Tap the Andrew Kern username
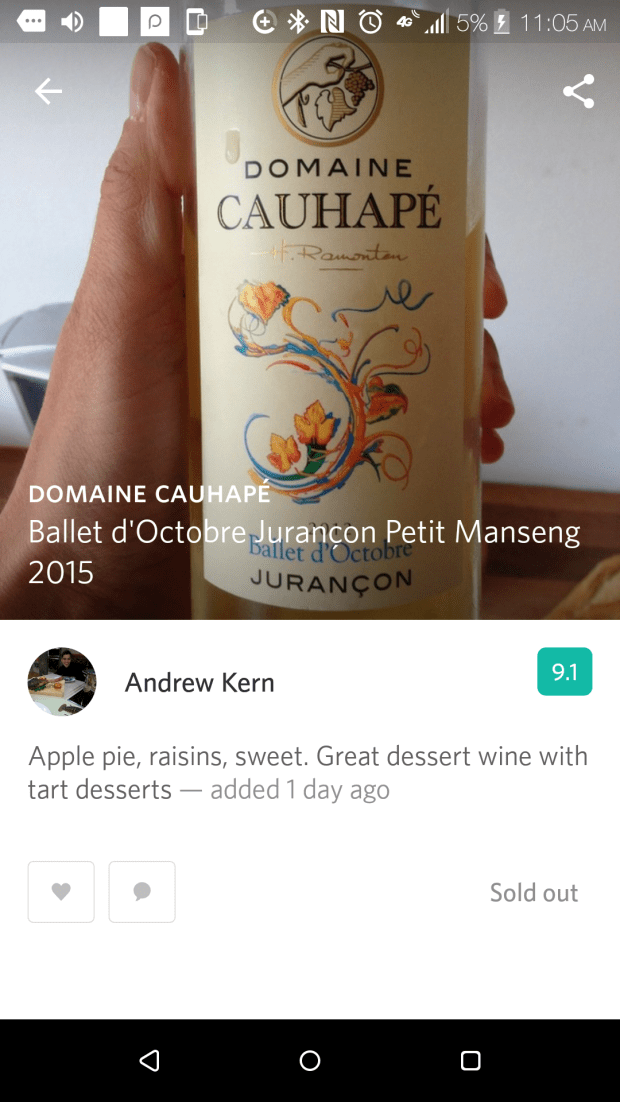Screen dimensions: 620x1102 click(199, 683)
